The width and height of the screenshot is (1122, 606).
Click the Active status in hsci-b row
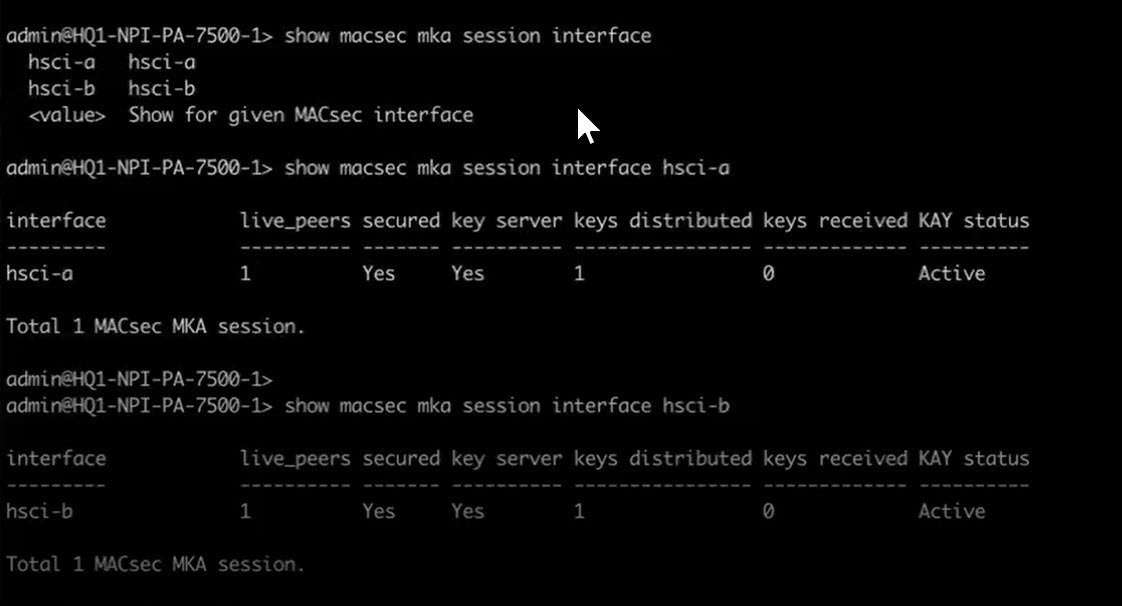click(x=951, y=512)
